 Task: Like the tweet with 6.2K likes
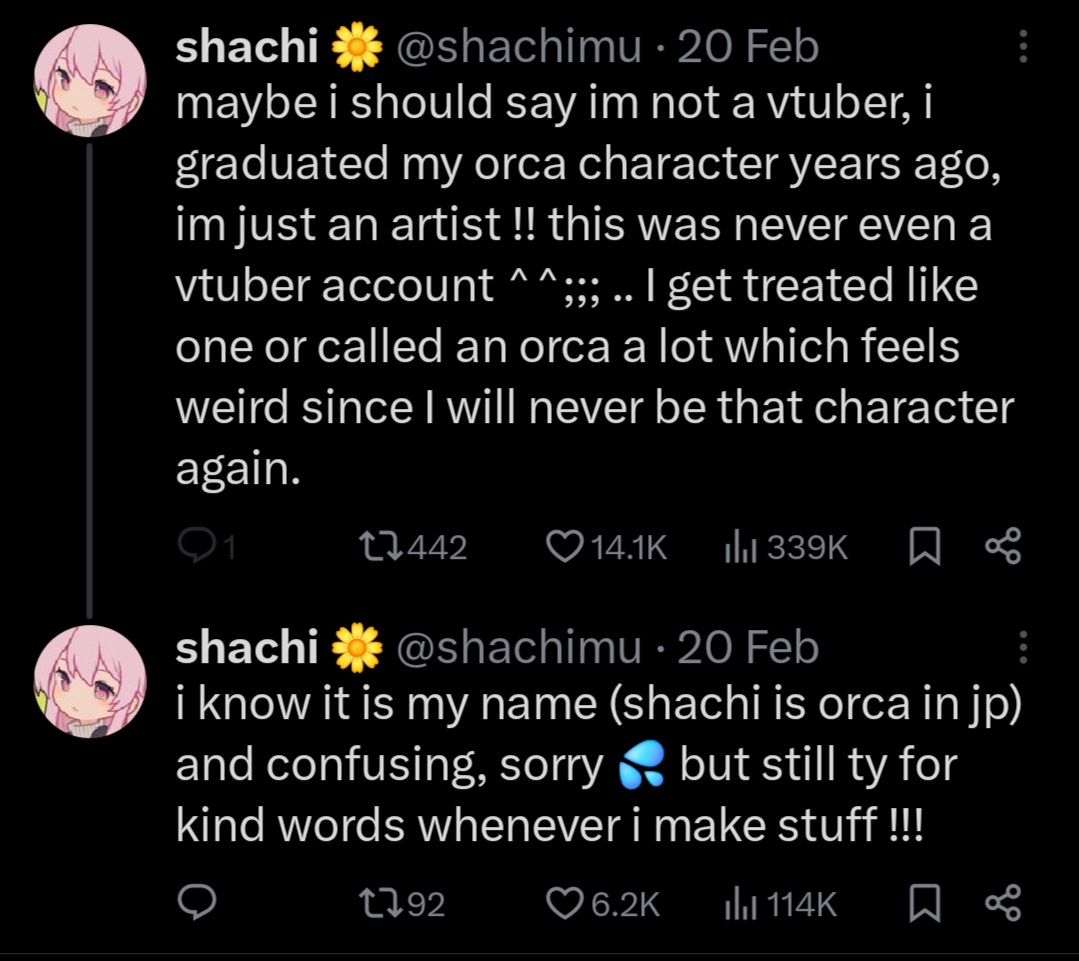tap(567, 904)
